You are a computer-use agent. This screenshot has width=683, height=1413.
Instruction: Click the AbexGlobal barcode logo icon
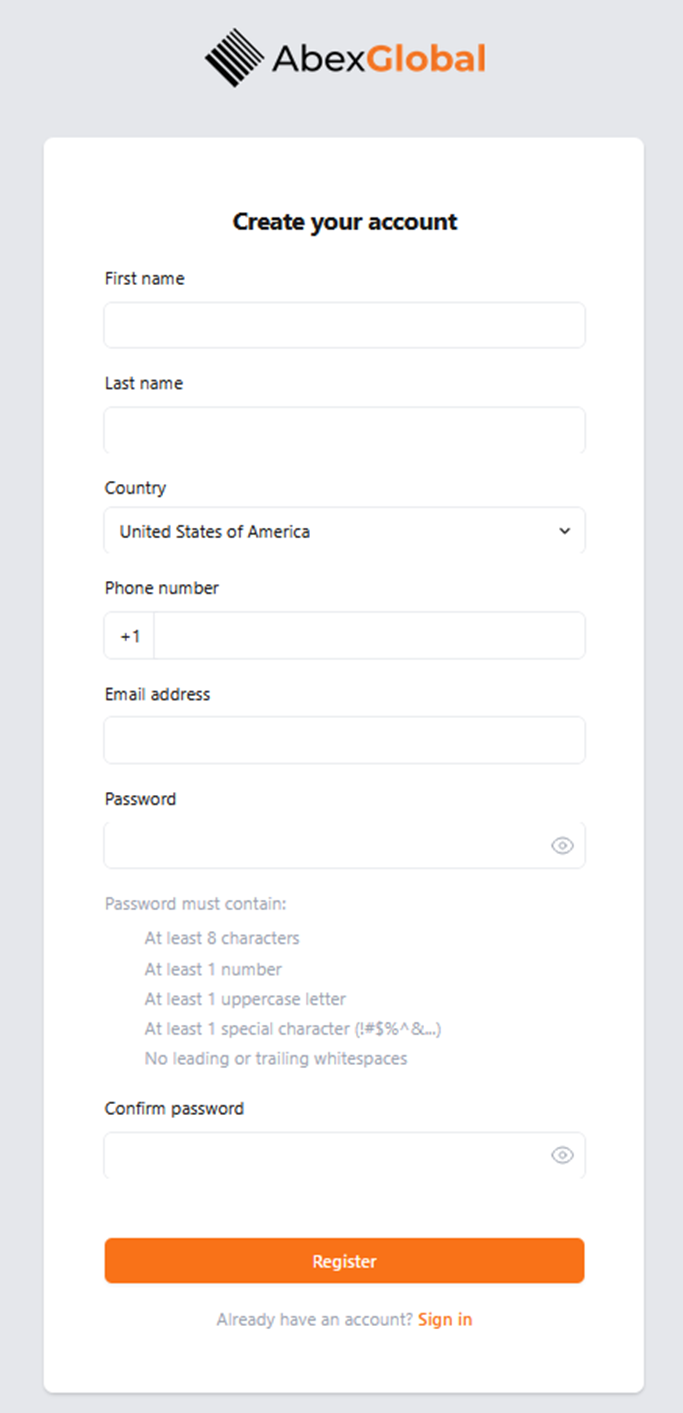pyautogui.click(x=234, y=58)
